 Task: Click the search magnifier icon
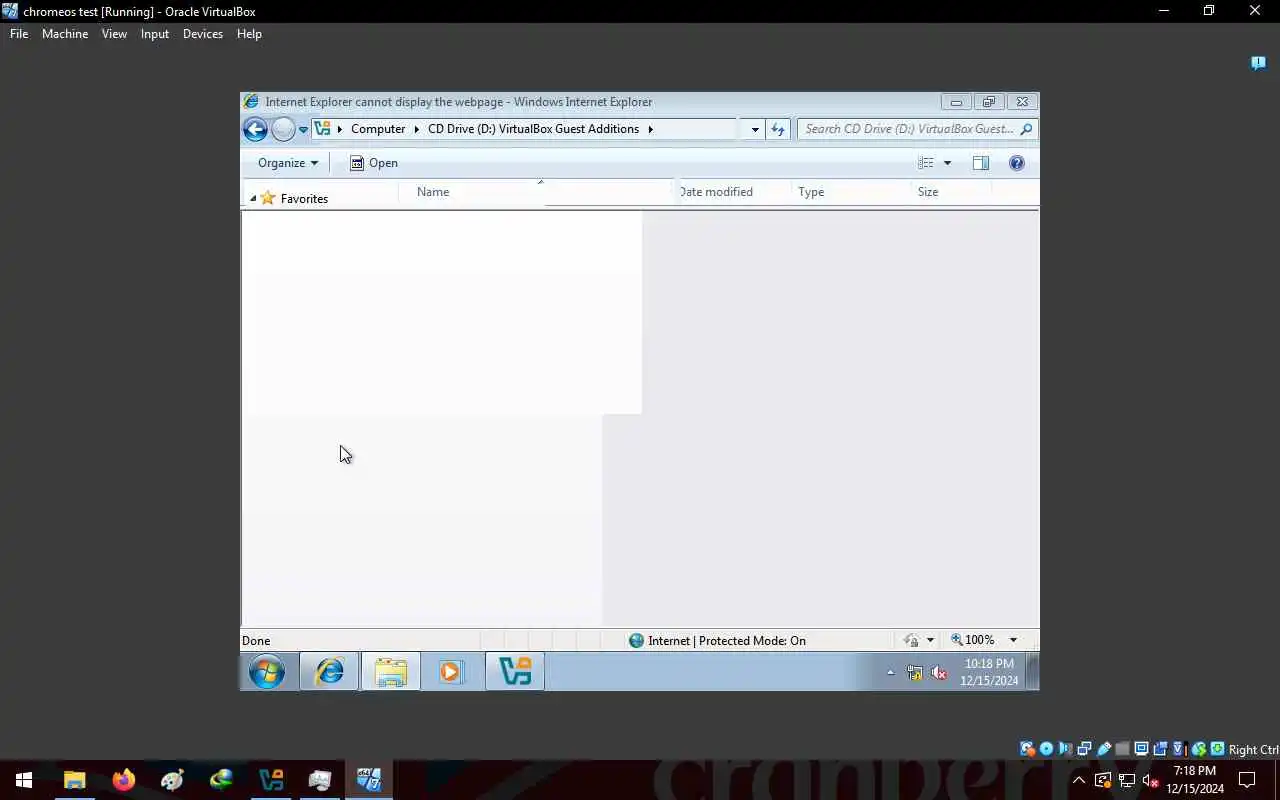(x=1026, y=129)
